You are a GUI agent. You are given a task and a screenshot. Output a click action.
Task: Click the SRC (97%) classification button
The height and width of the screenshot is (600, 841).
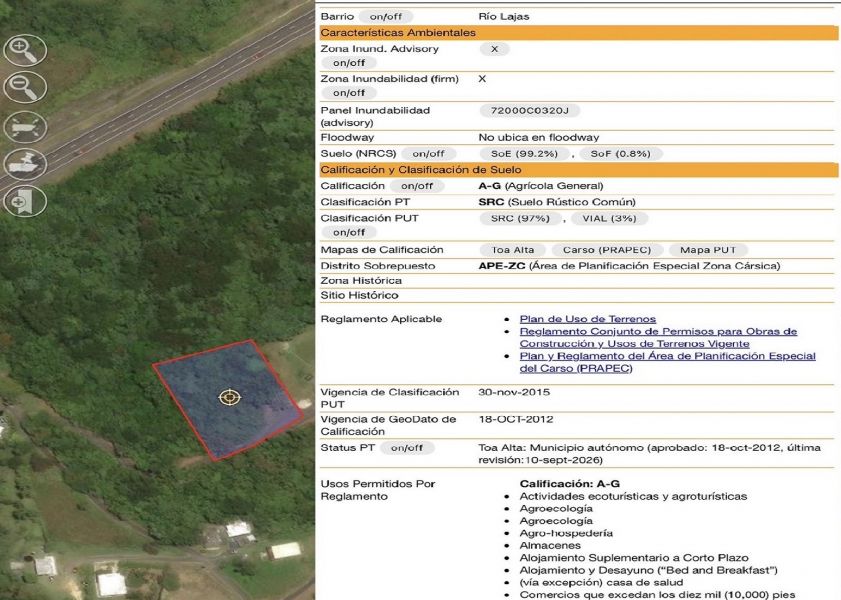[x=520, y=219]
